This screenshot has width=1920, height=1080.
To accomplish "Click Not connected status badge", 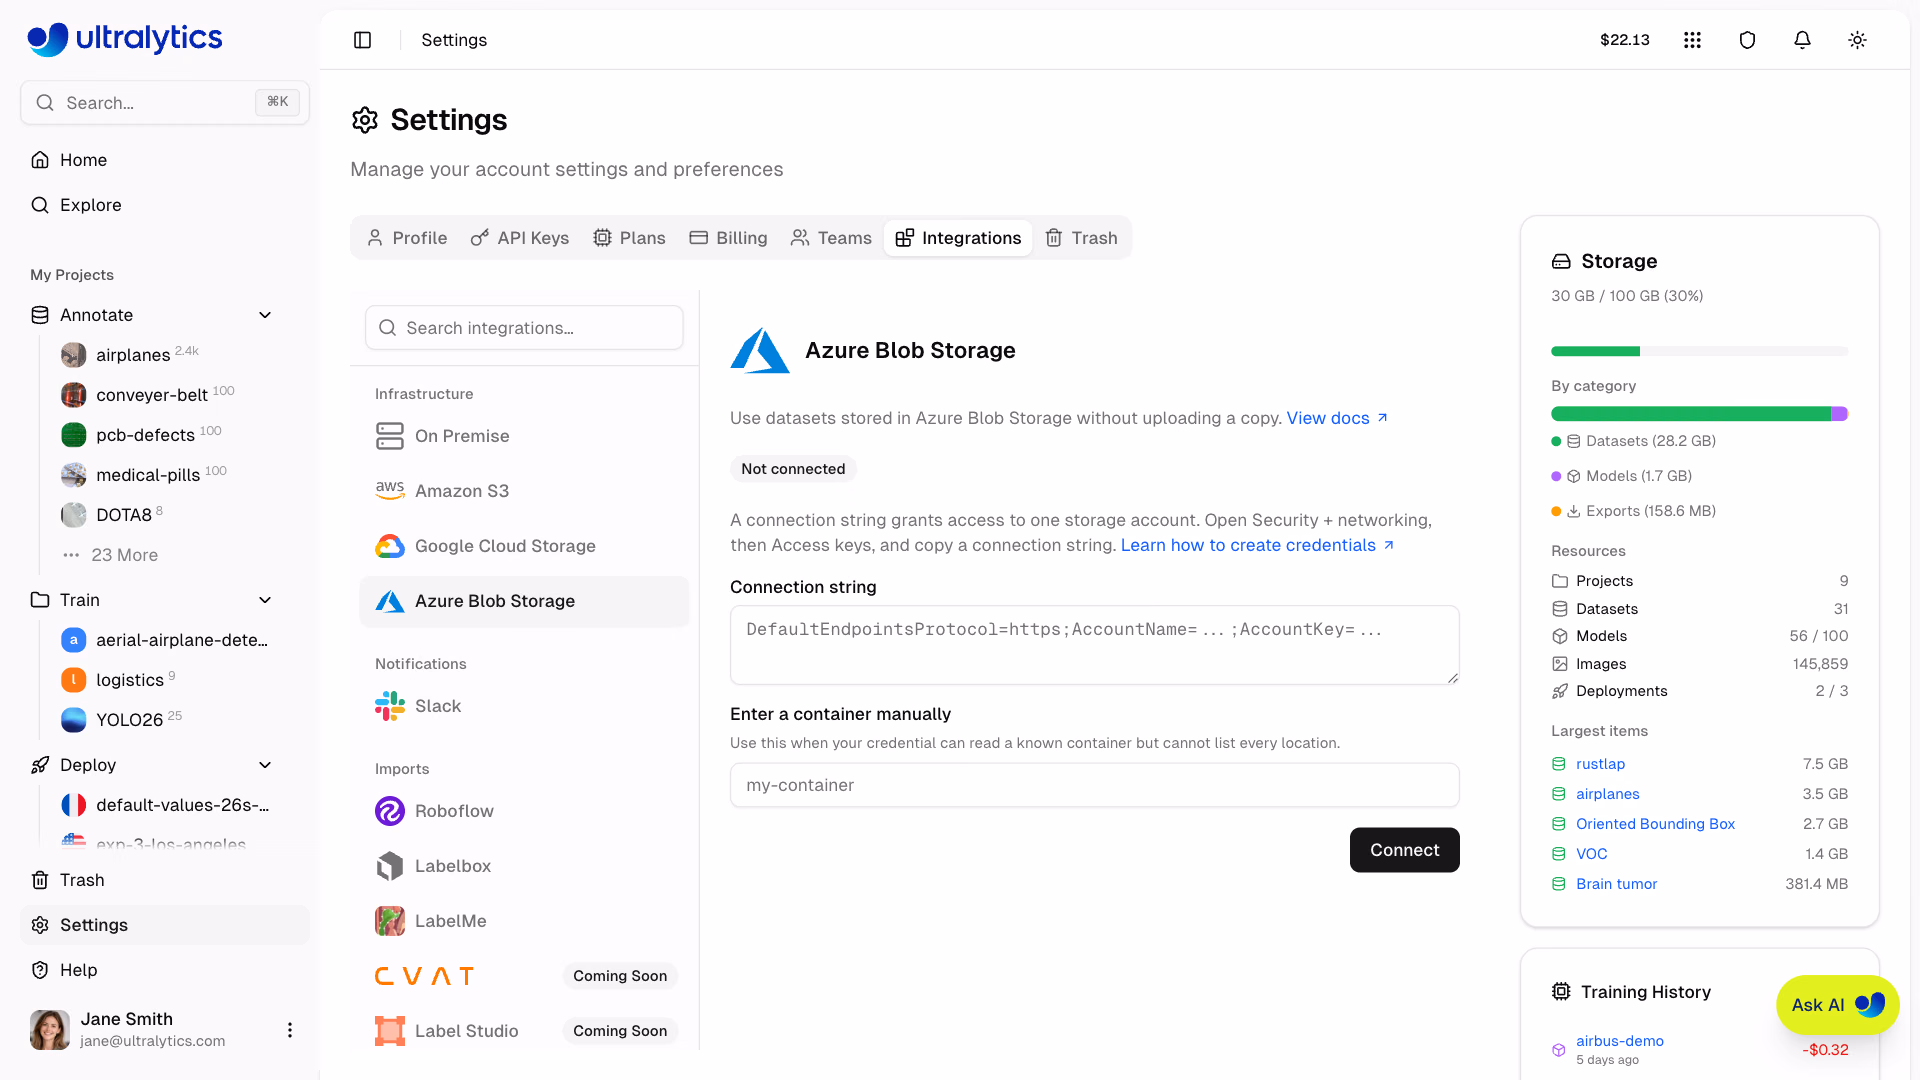I will [x=793, y=469].
